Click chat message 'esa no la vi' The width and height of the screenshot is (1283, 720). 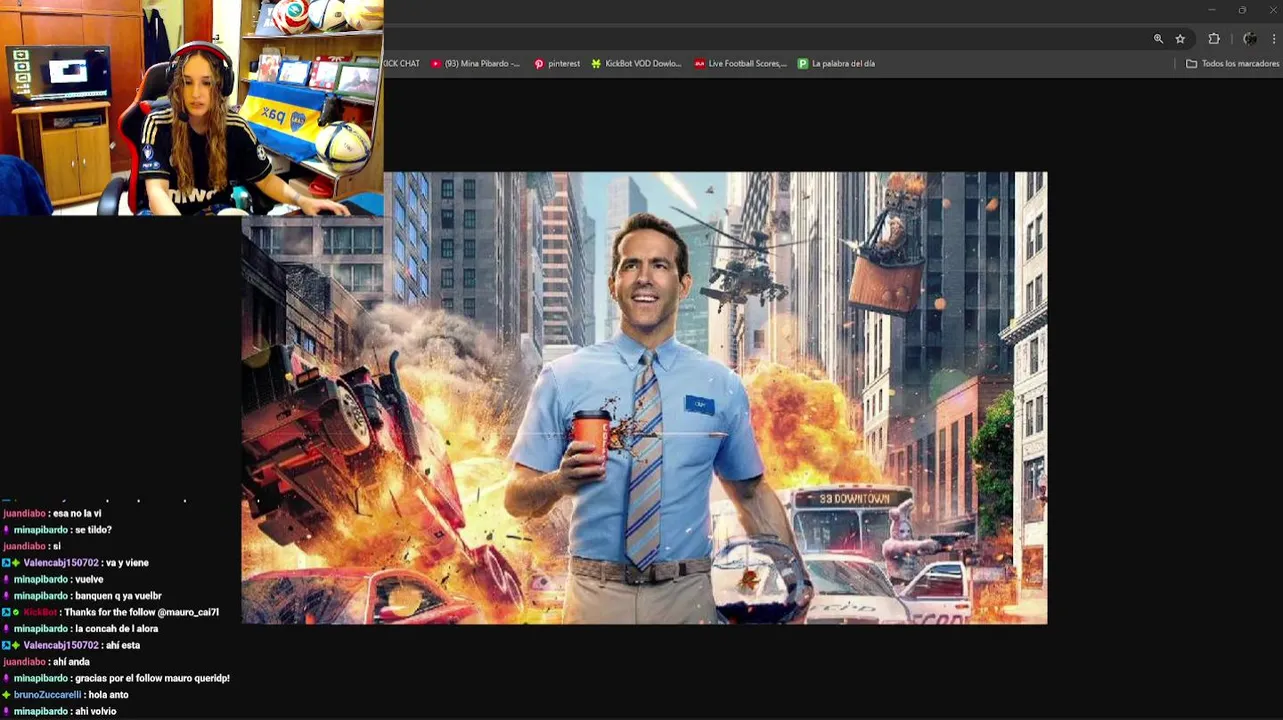[77, 513]
